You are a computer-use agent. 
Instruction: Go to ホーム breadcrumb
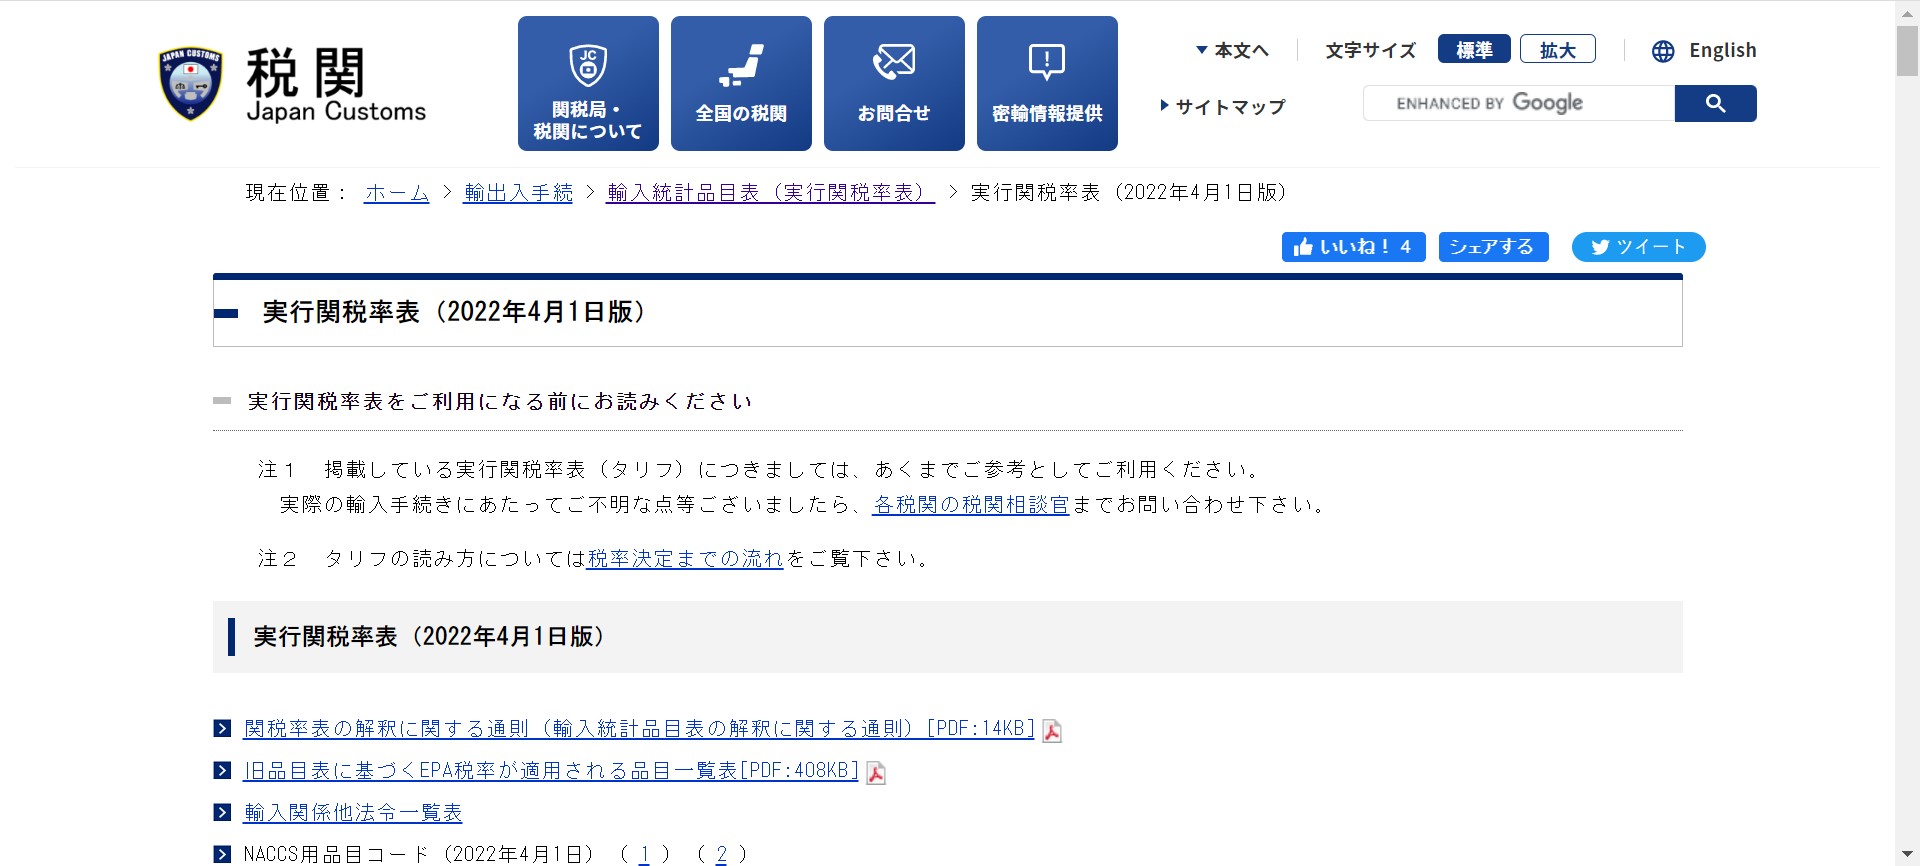(396, 193)
